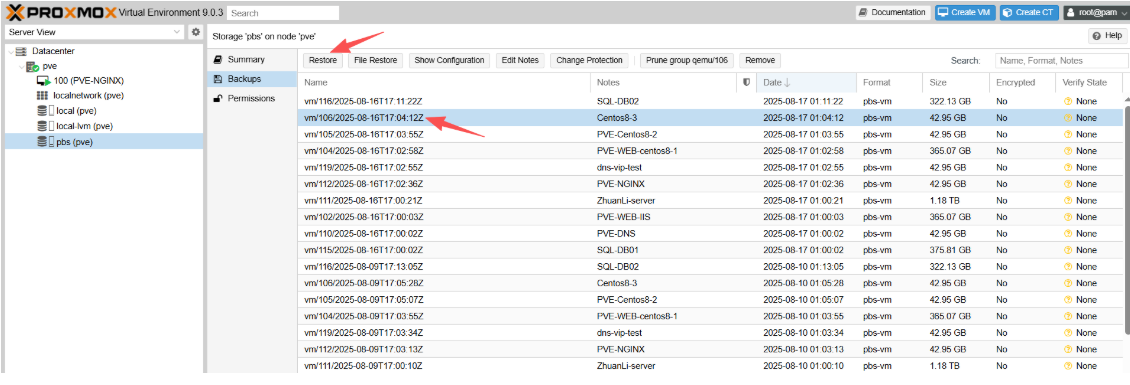Sort by the Date column header
The height and width of the screenshot is (385, 1130).
click(x=806, y=83)
